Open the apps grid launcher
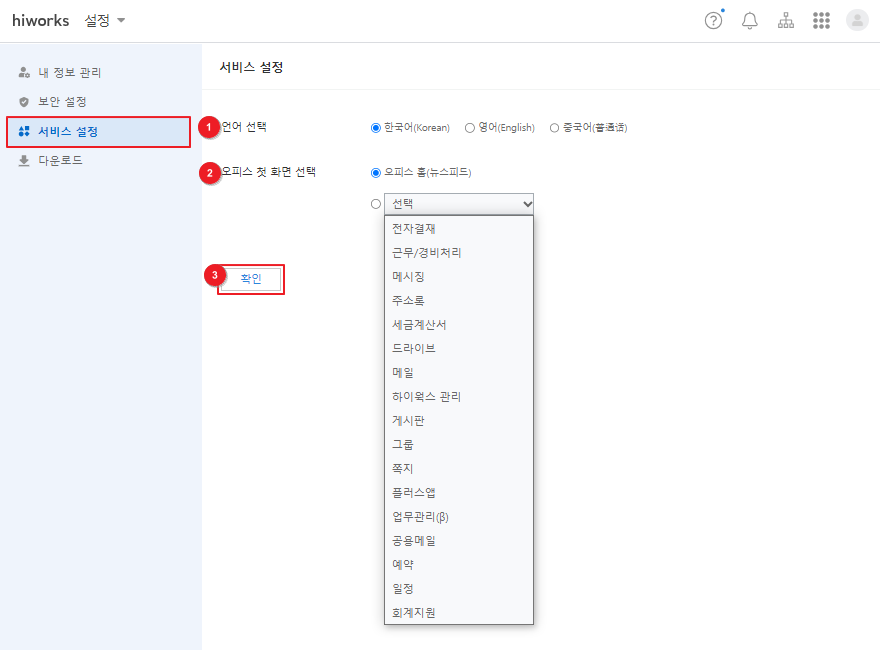The width and height of the screenshot is (880, 650). pyautogui.click(x=821, y=21)
